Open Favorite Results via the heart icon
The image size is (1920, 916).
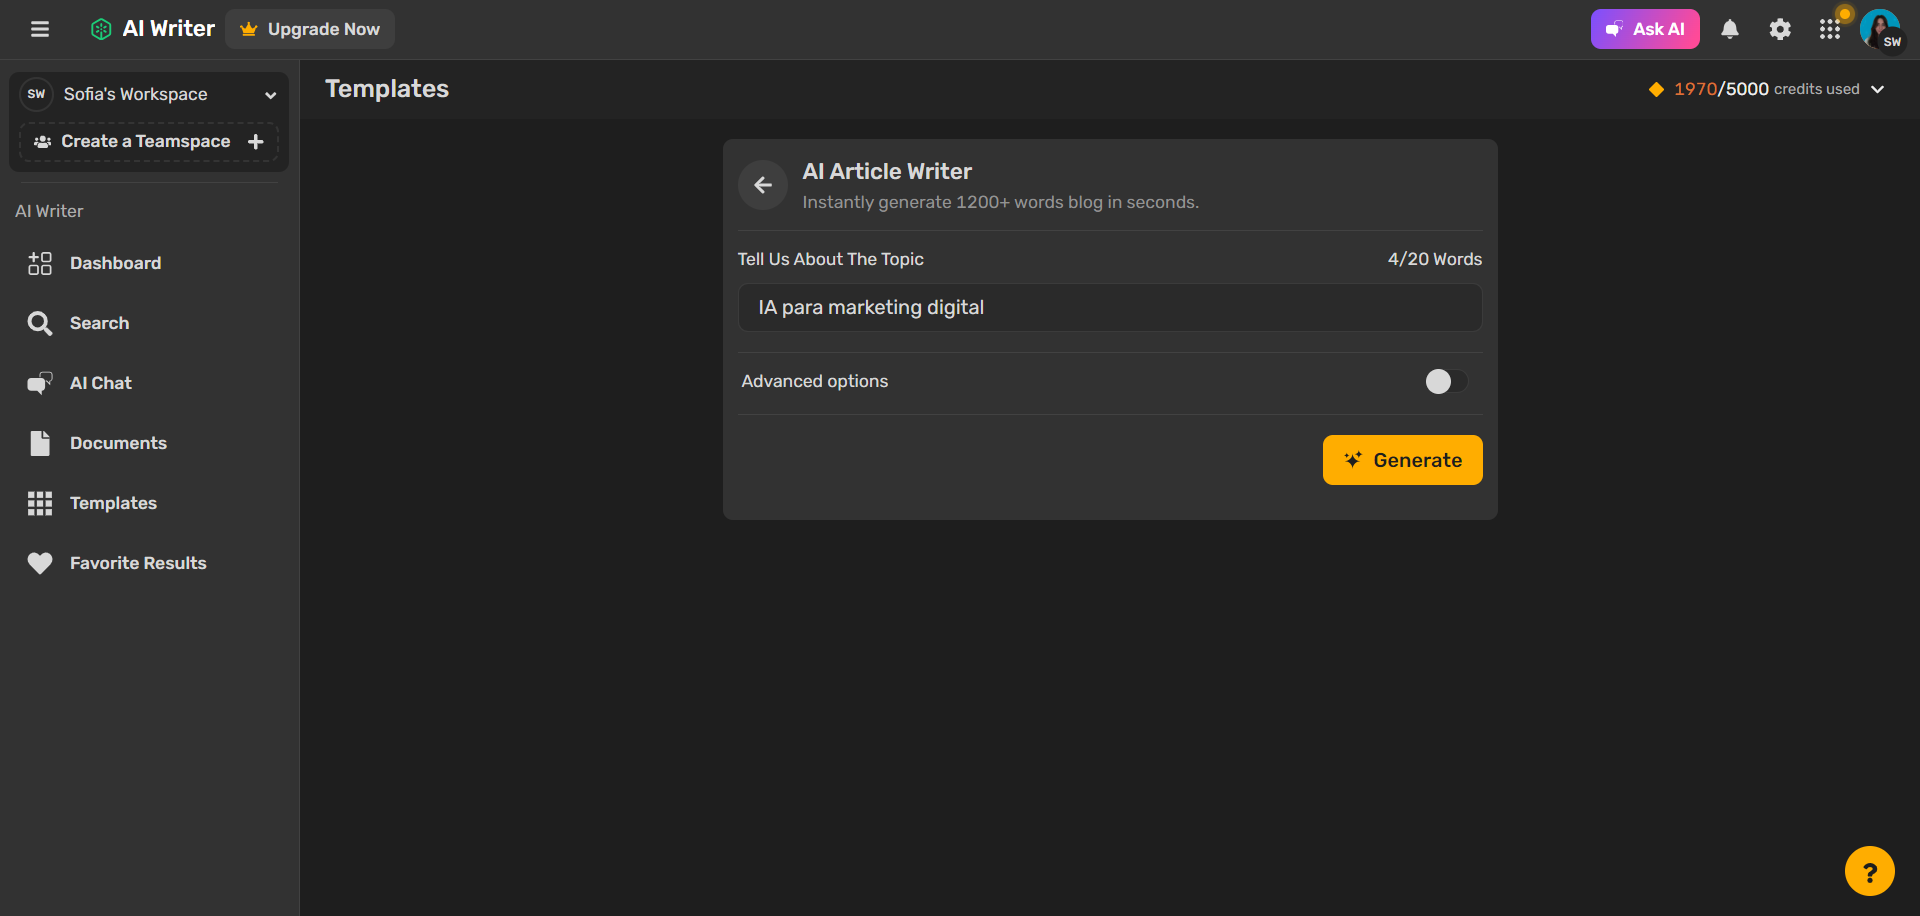click(x=40, y=563)
